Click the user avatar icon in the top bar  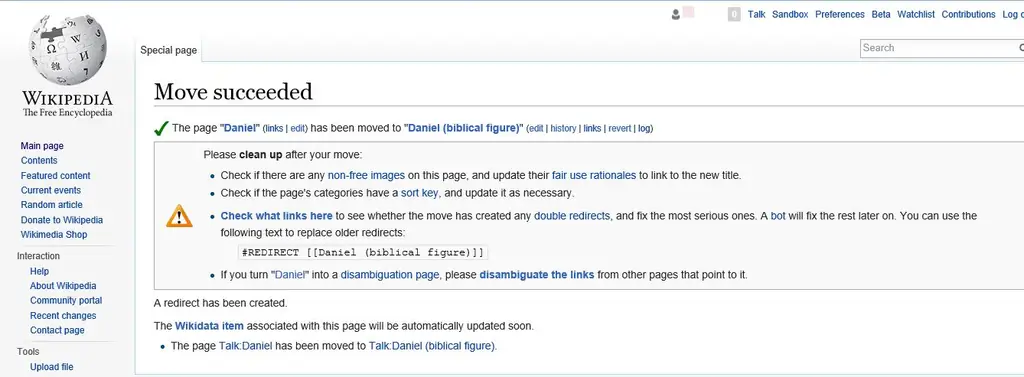(676, 14)
